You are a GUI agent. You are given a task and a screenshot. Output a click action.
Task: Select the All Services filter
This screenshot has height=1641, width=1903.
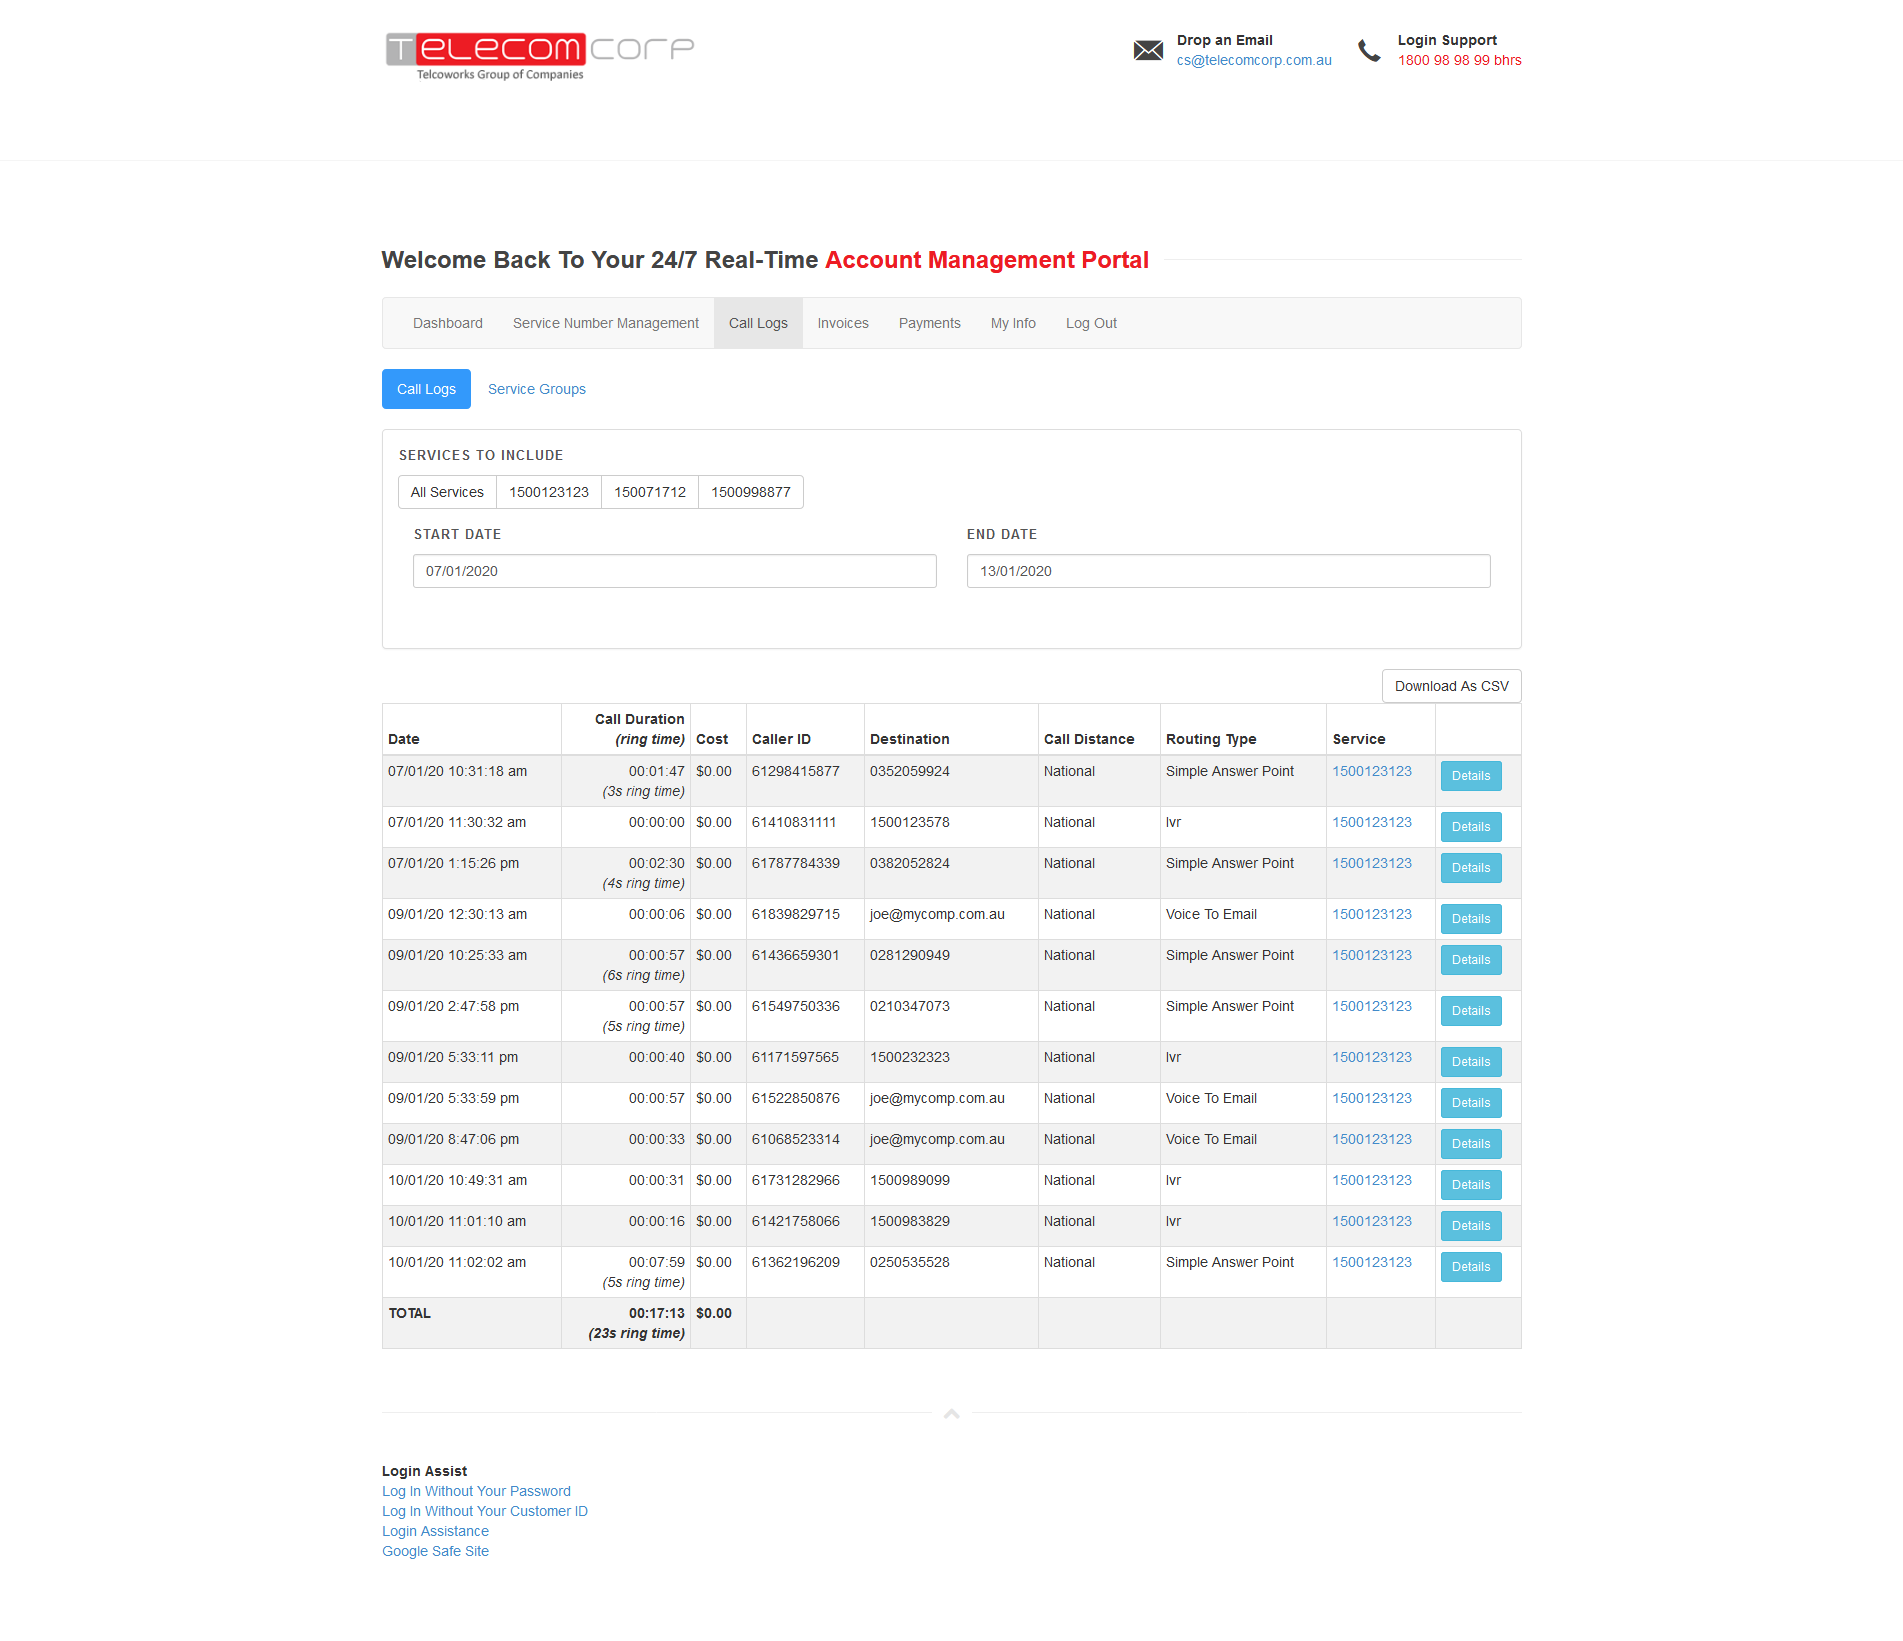(447, 492)
